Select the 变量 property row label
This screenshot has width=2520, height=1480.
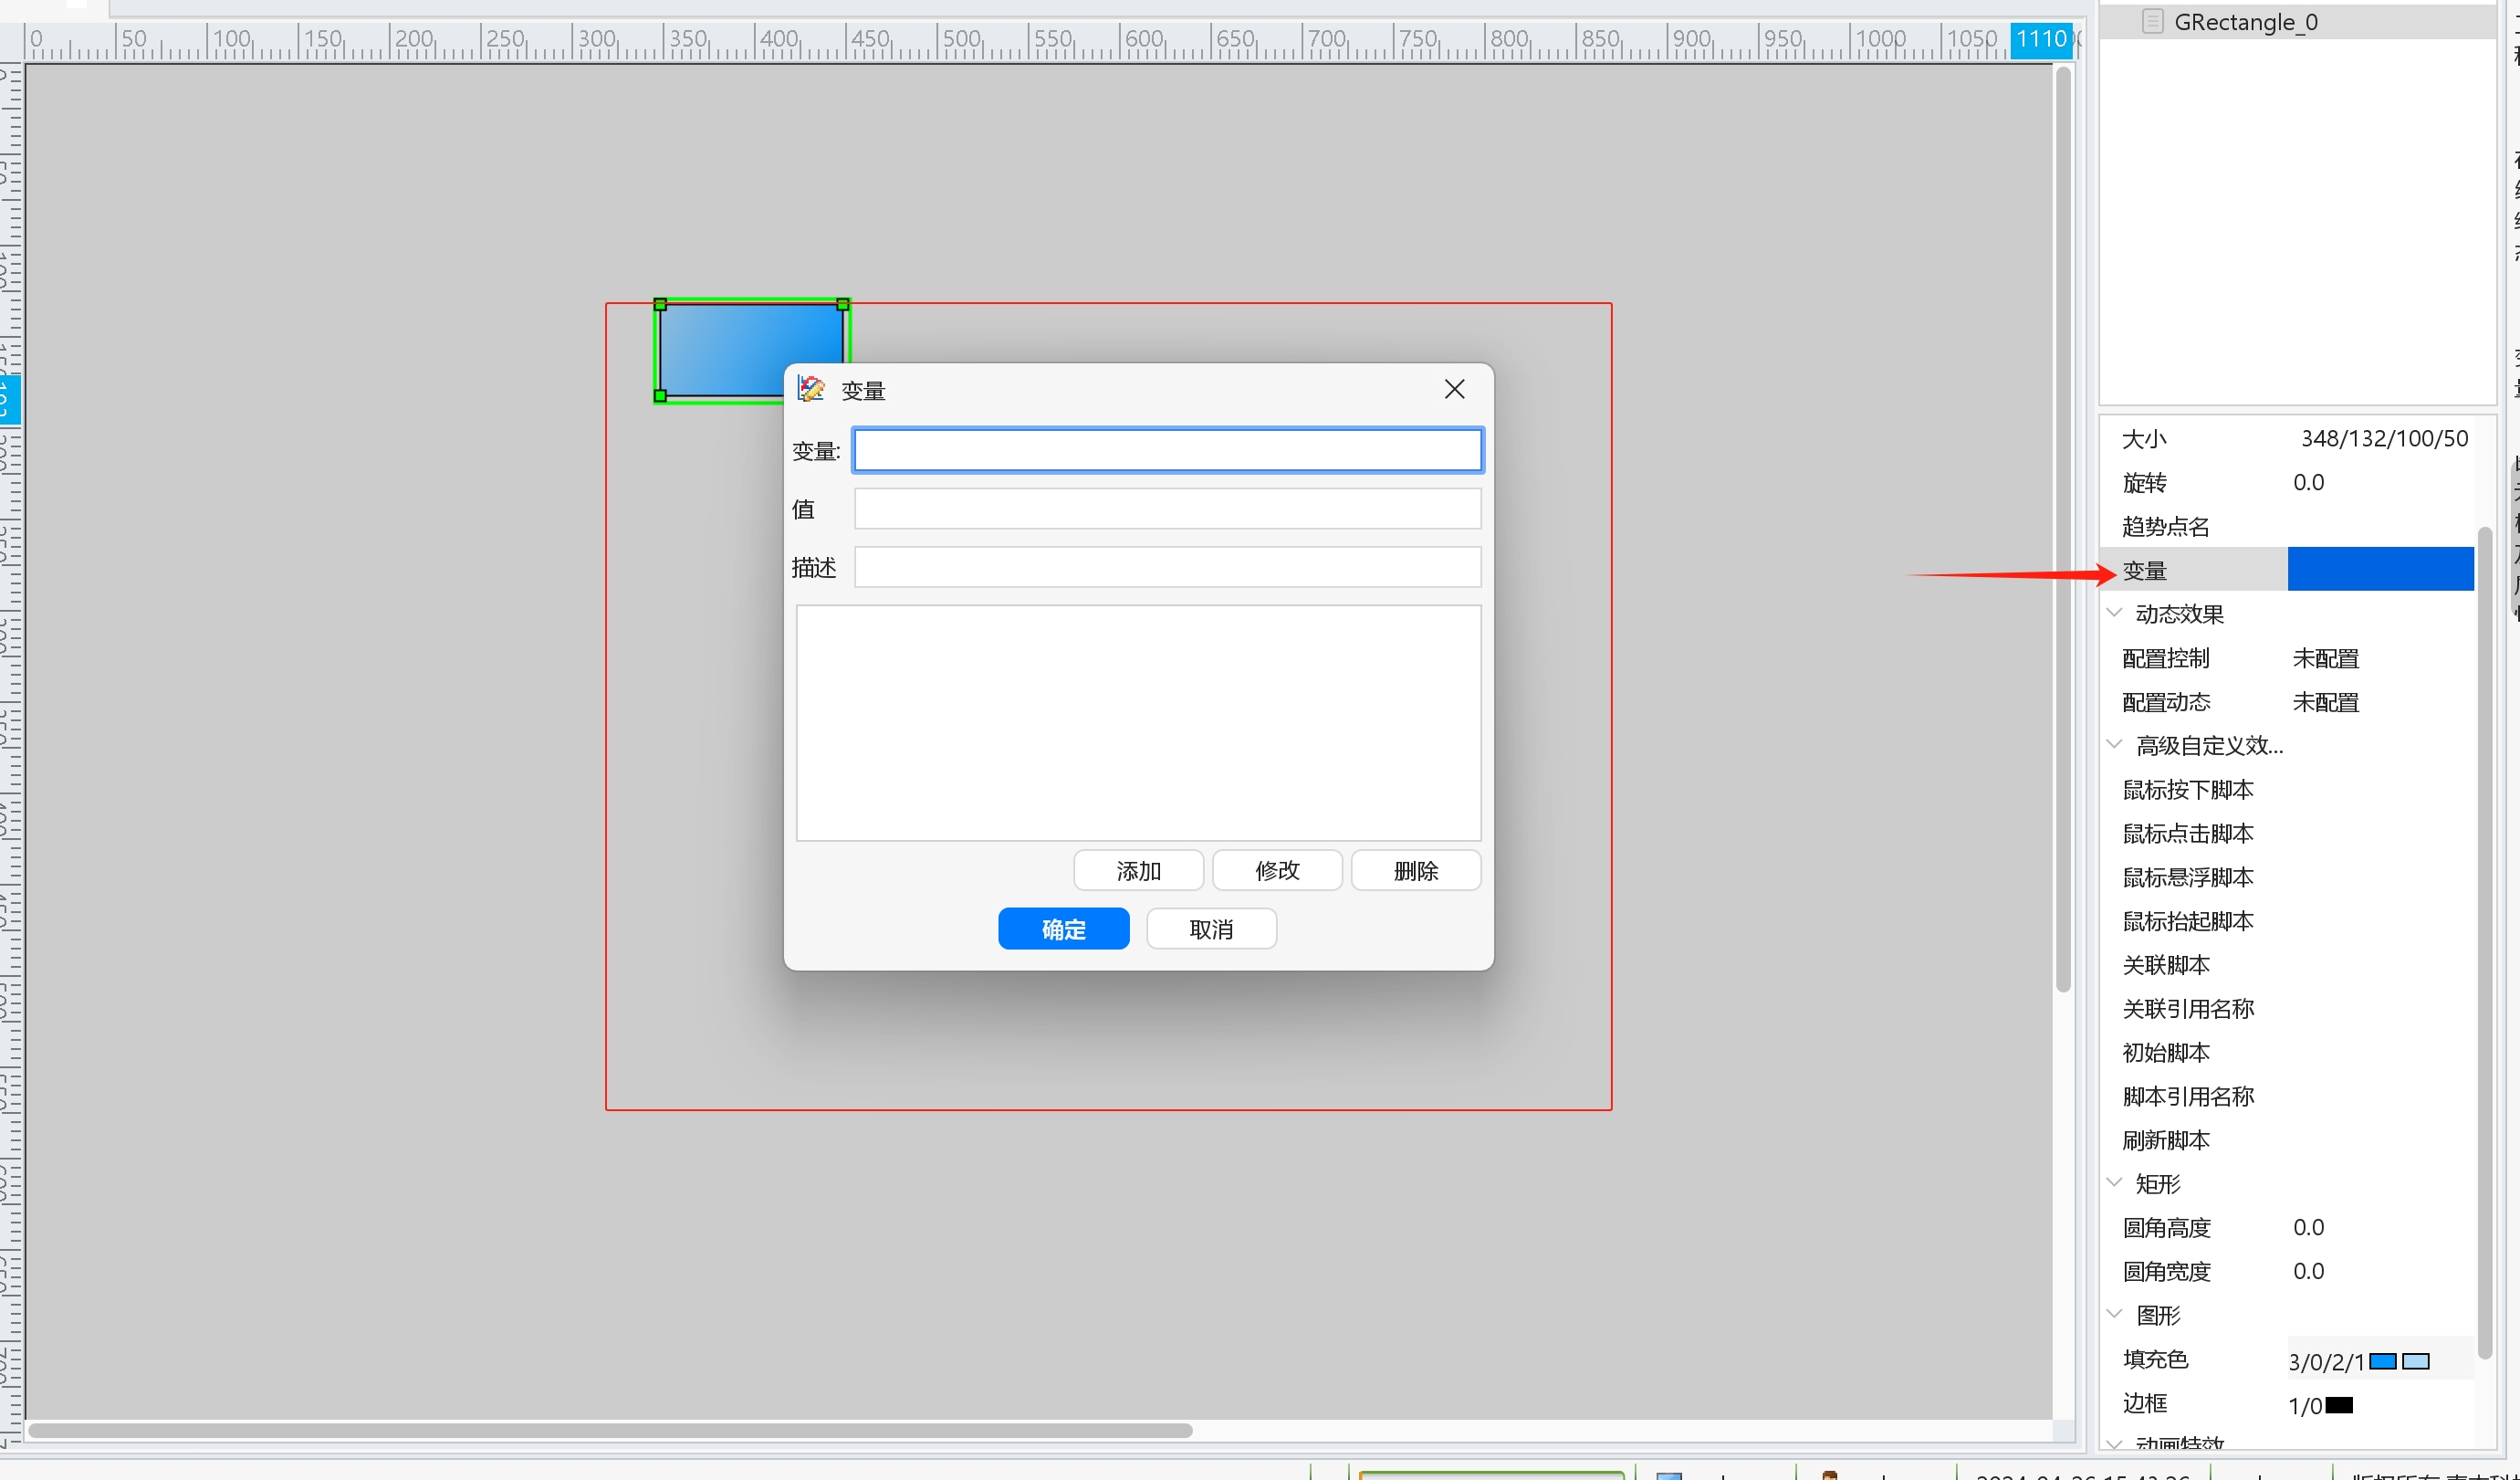2145,570
